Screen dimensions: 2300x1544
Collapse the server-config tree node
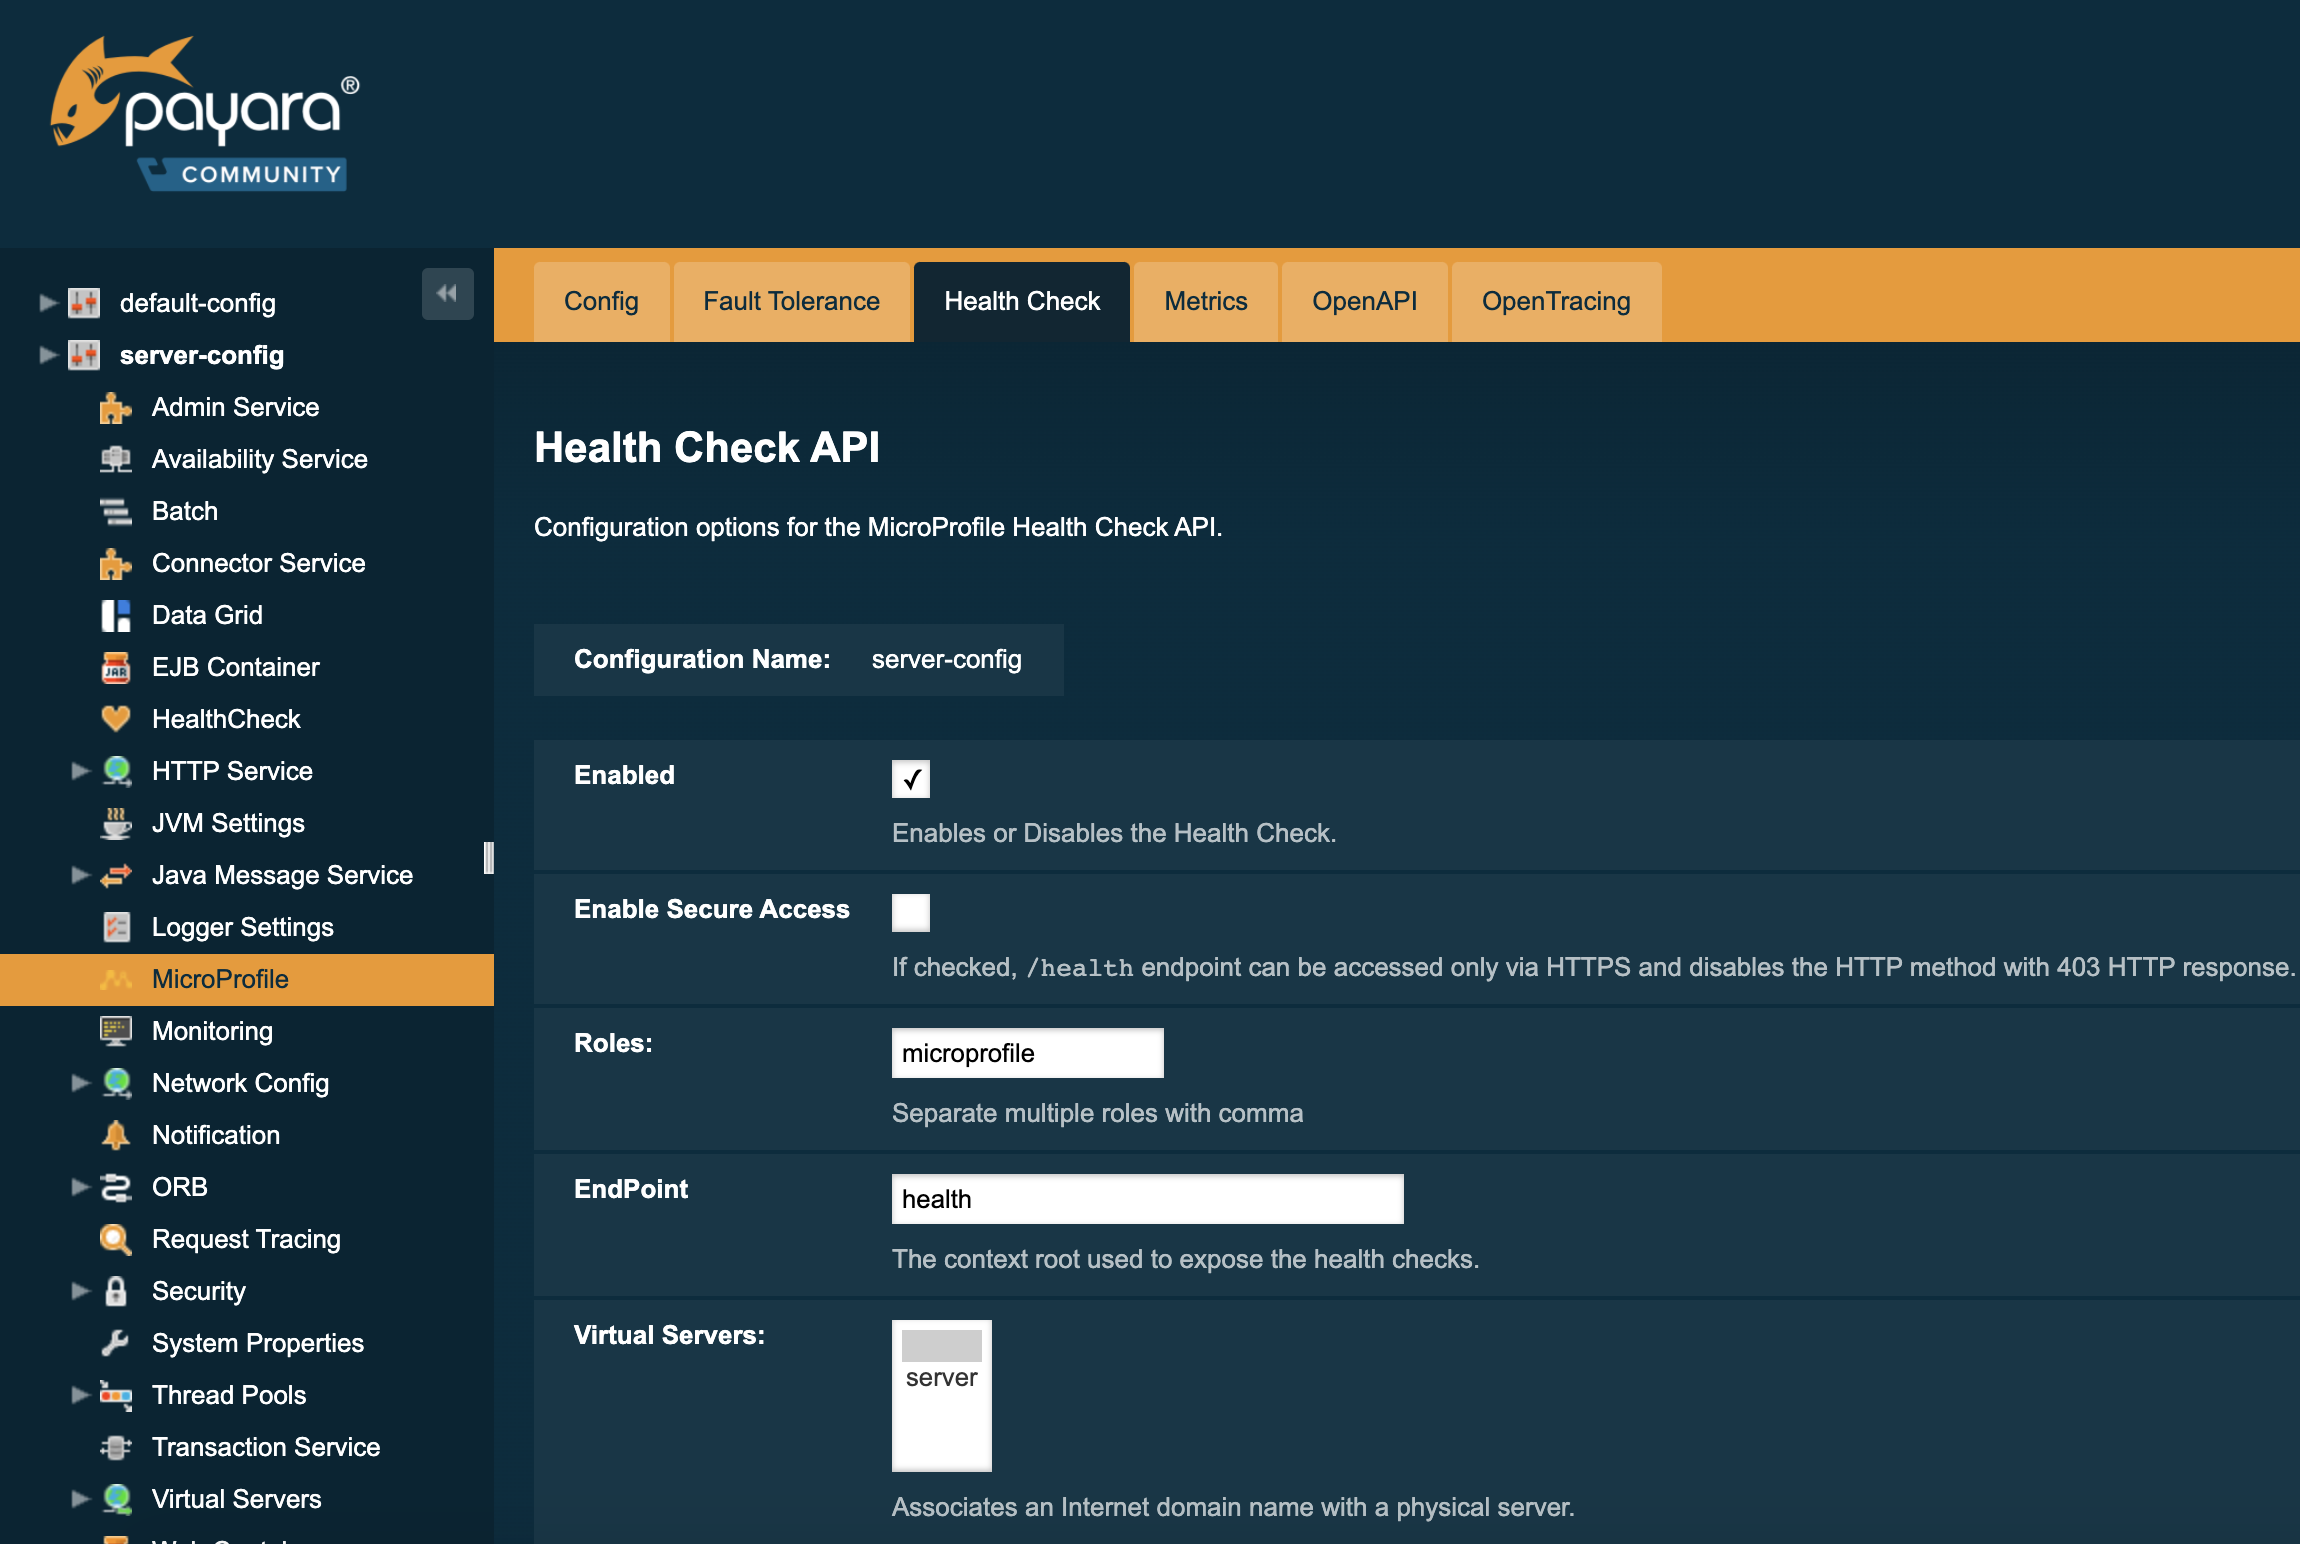pos(46,355)
